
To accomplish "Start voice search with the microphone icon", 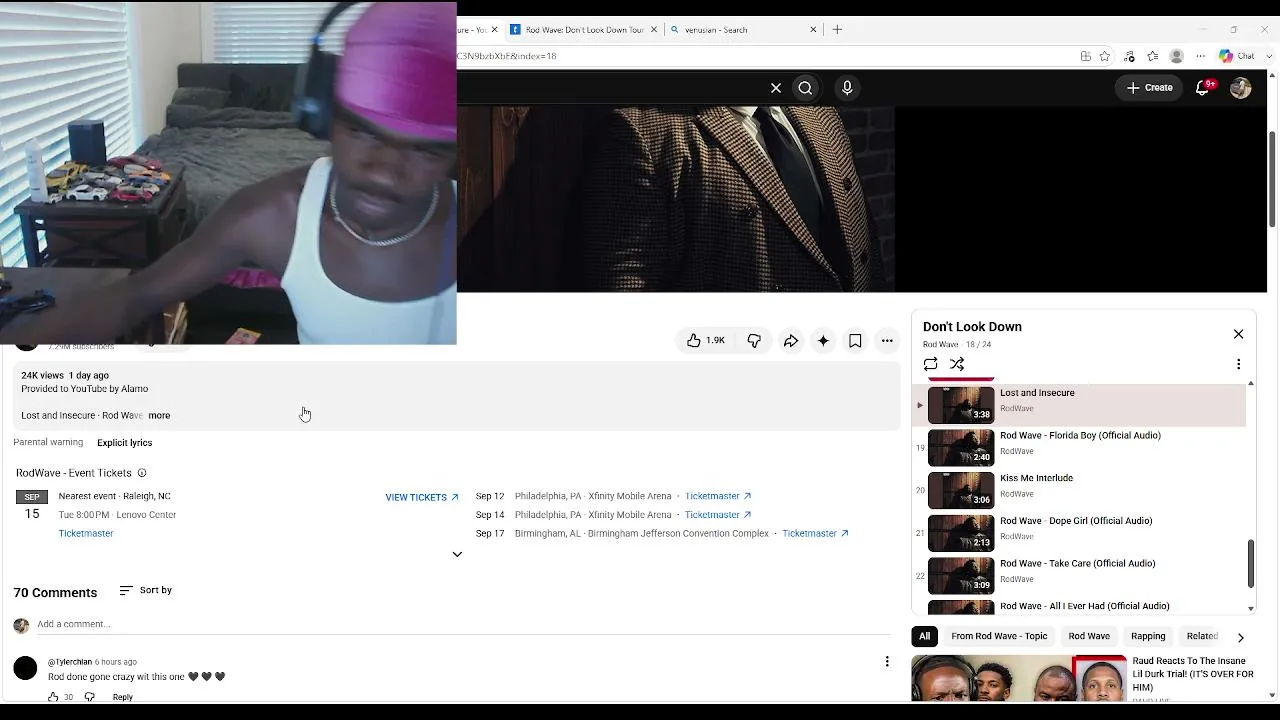I will (847, 88).
